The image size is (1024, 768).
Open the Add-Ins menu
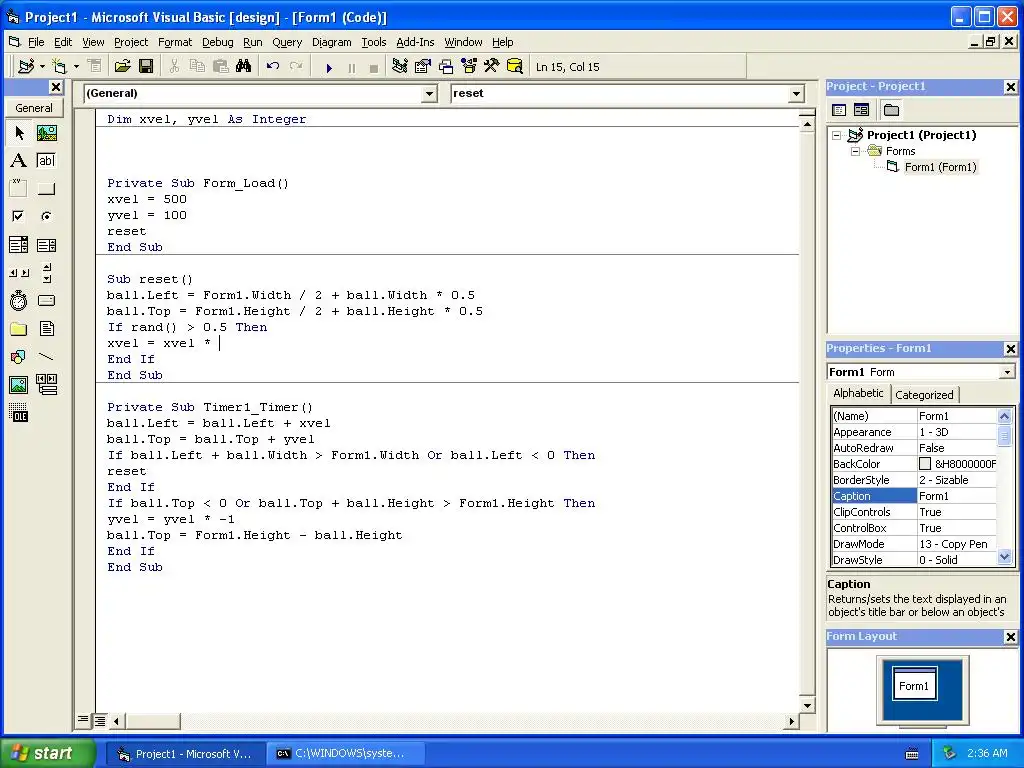(415, 42)
